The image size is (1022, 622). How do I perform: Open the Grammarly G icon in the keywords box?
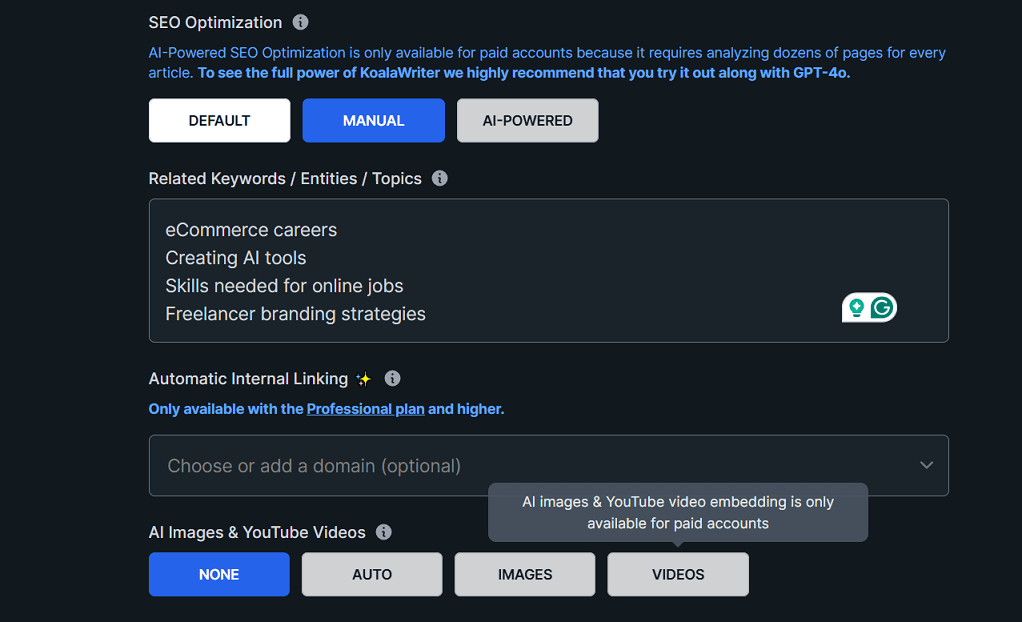point(881,308)
